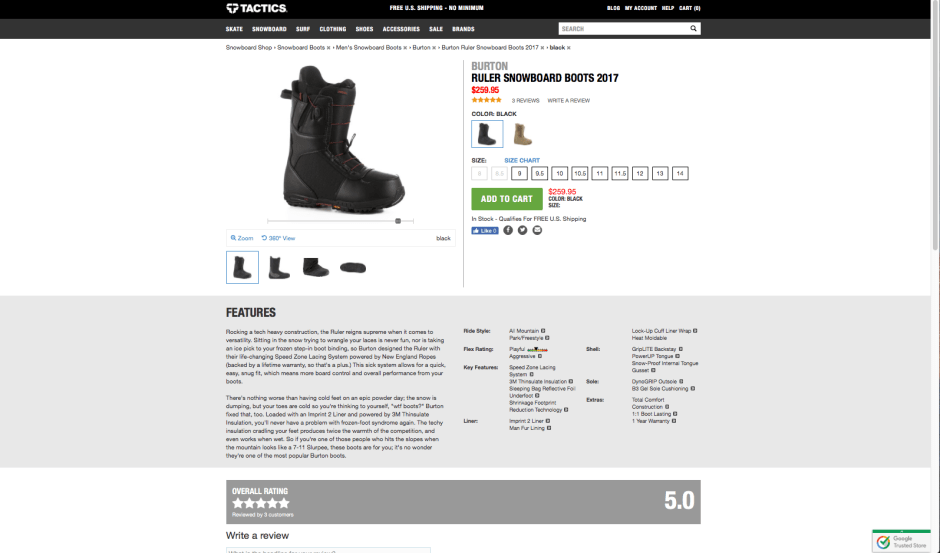Choose the tan boot color swatch
The image size is (940, 553).
[523, 134]
